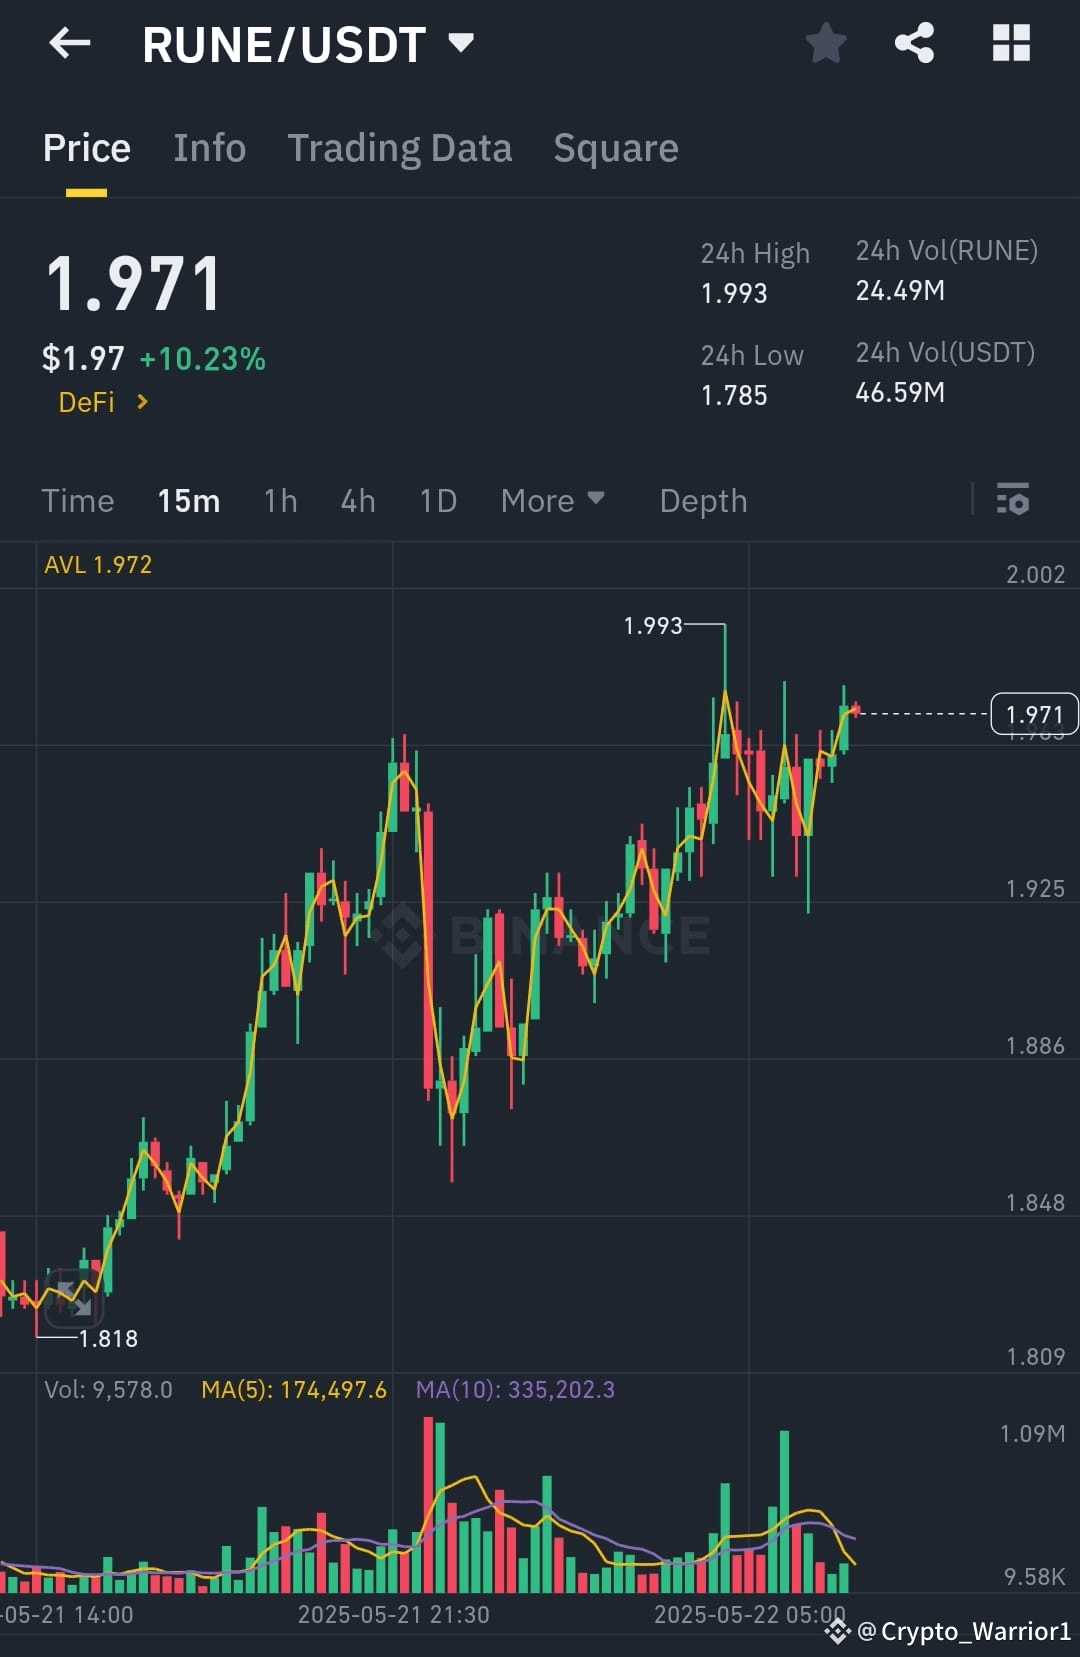Open the Square tab
Image resolution: width=1080 pixels, height=1657 pixels.
(x=615, y=147)
